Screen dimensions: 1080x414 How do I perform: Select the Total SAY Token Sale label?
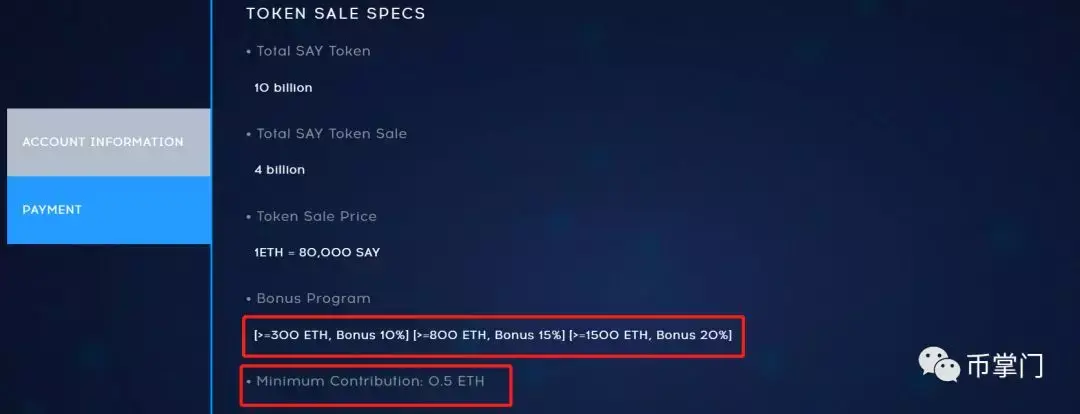pyautogui.click(x=331, y=134)
